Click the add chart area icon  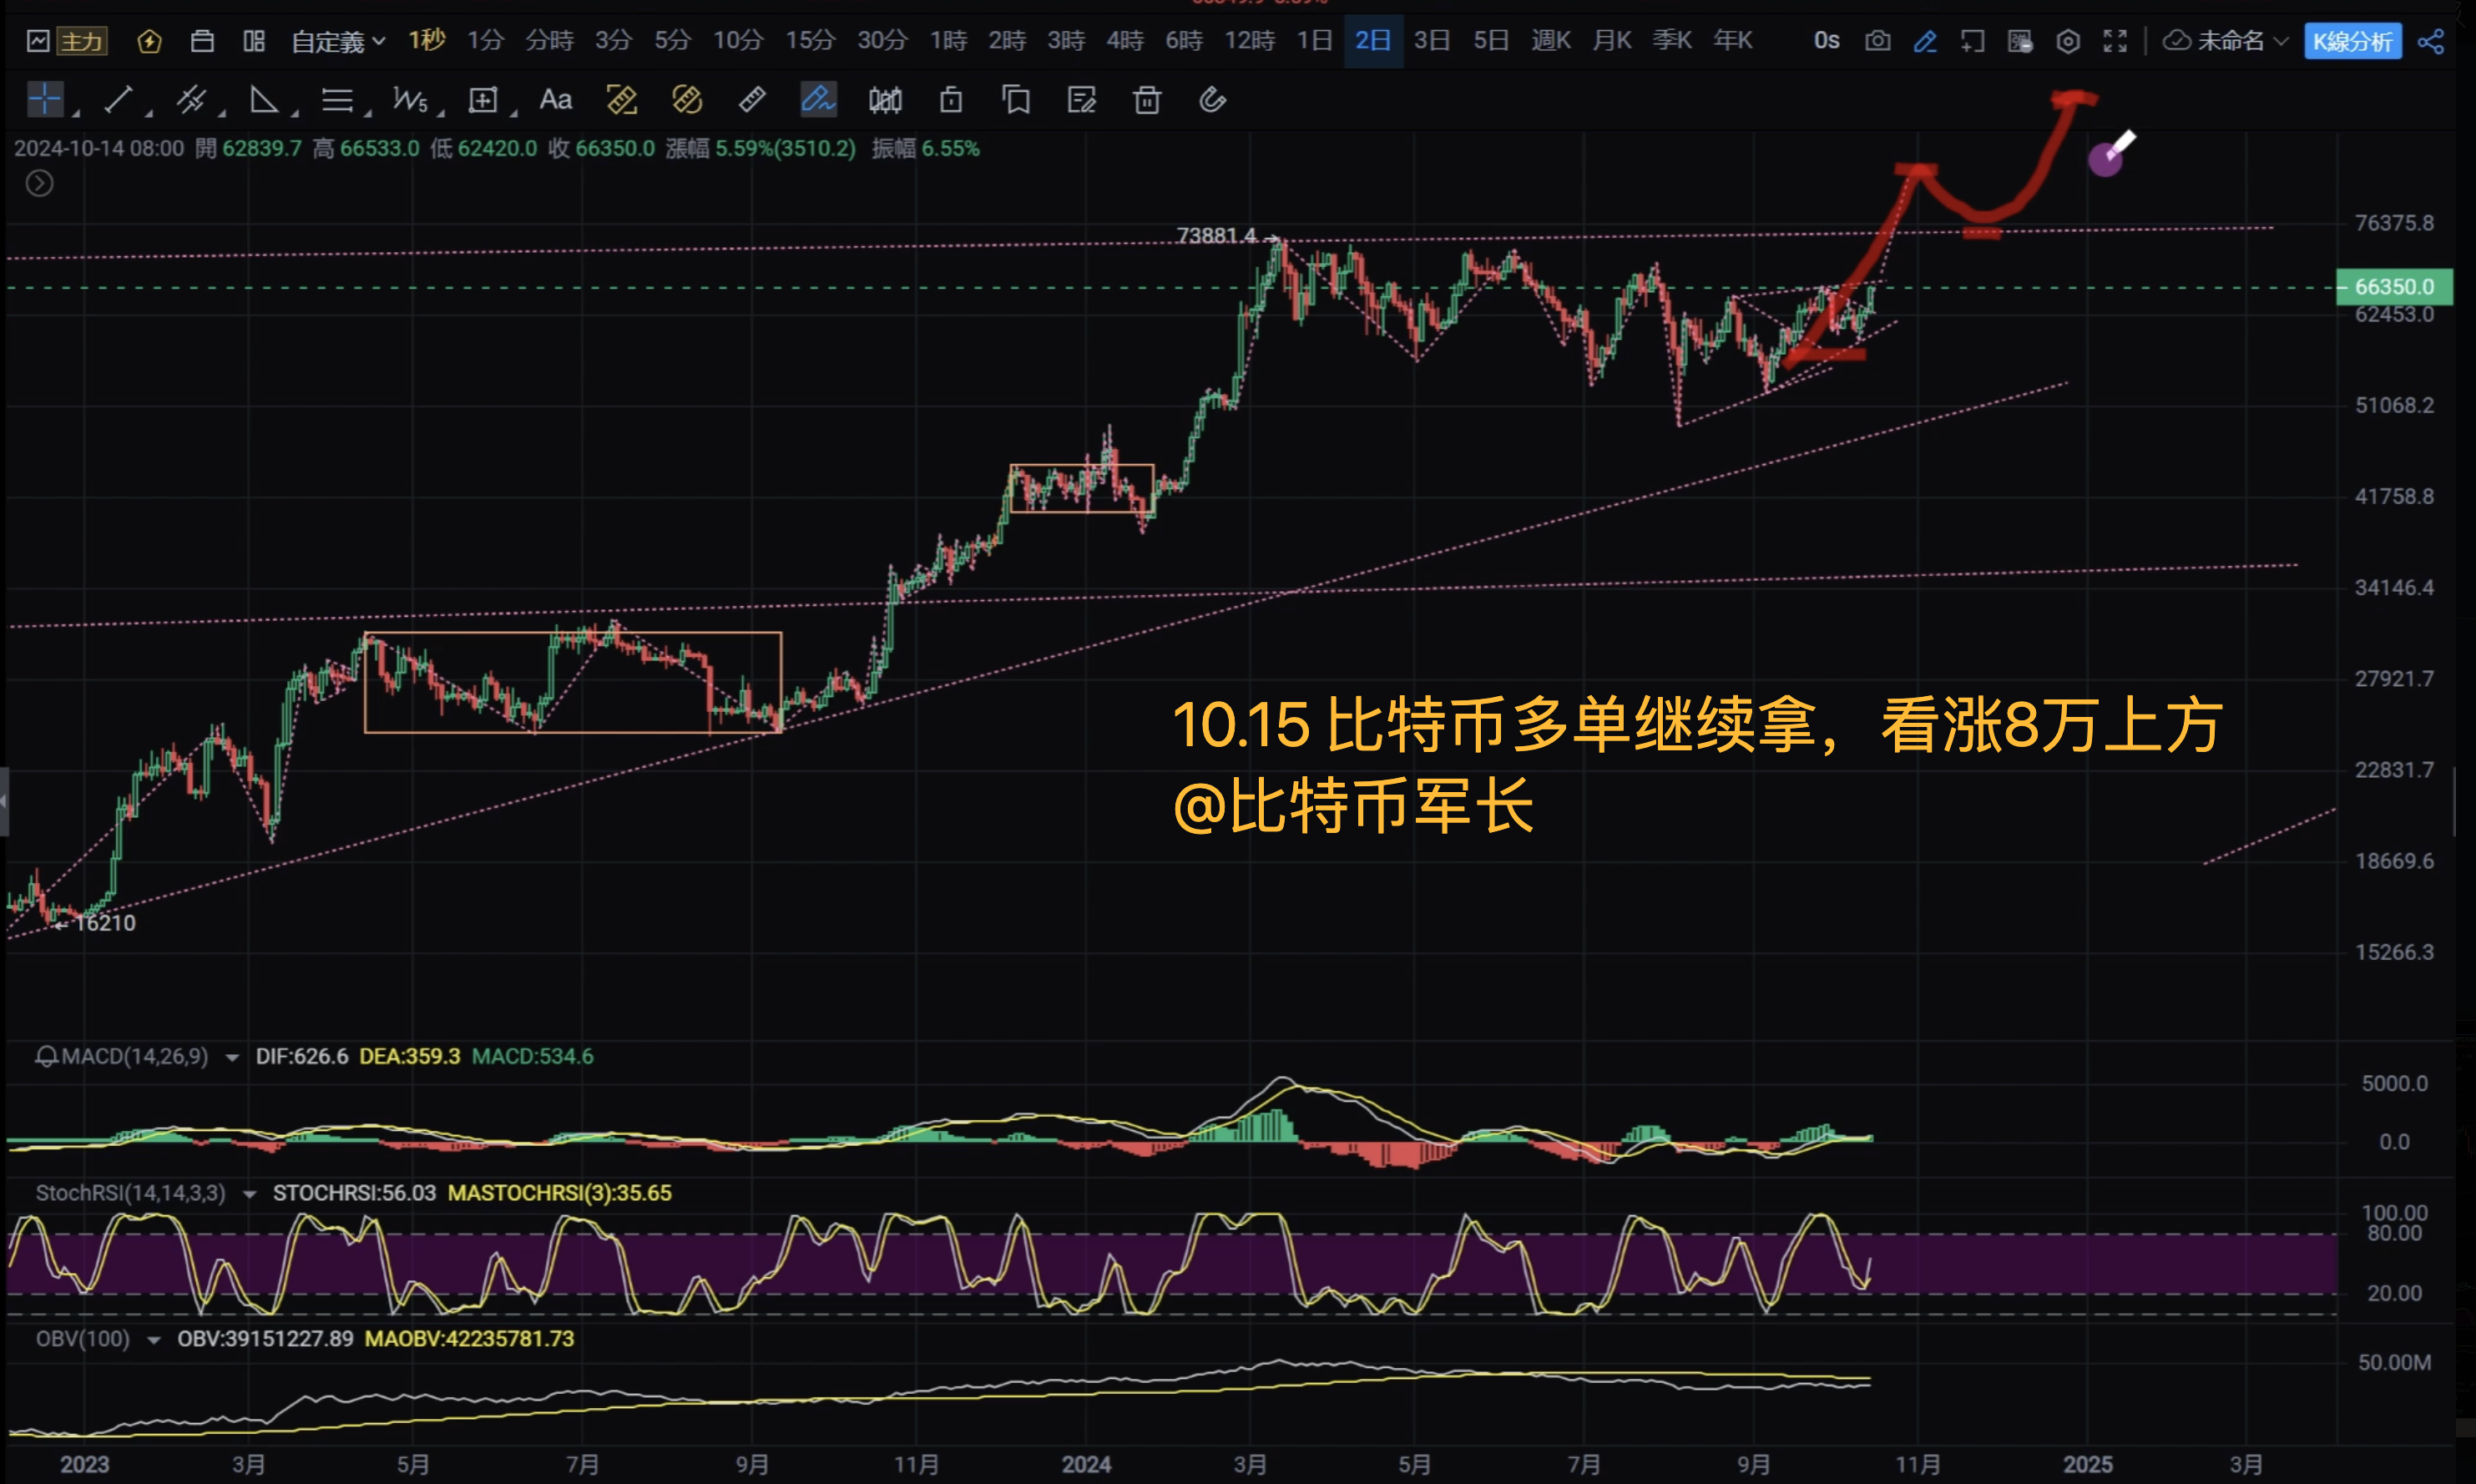[x=1972, y=41]
